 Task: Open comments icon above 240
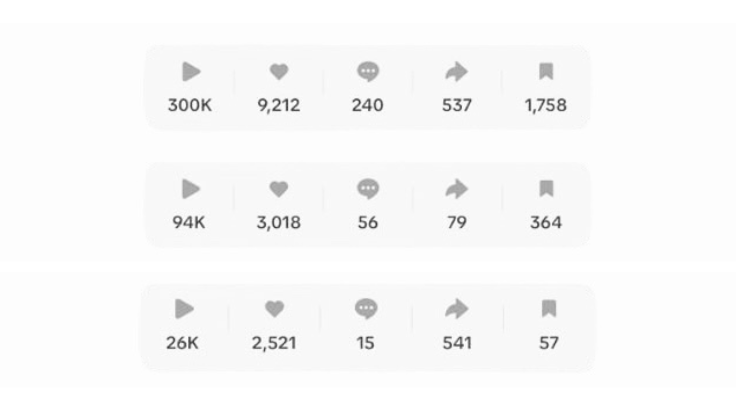point(368,72)
